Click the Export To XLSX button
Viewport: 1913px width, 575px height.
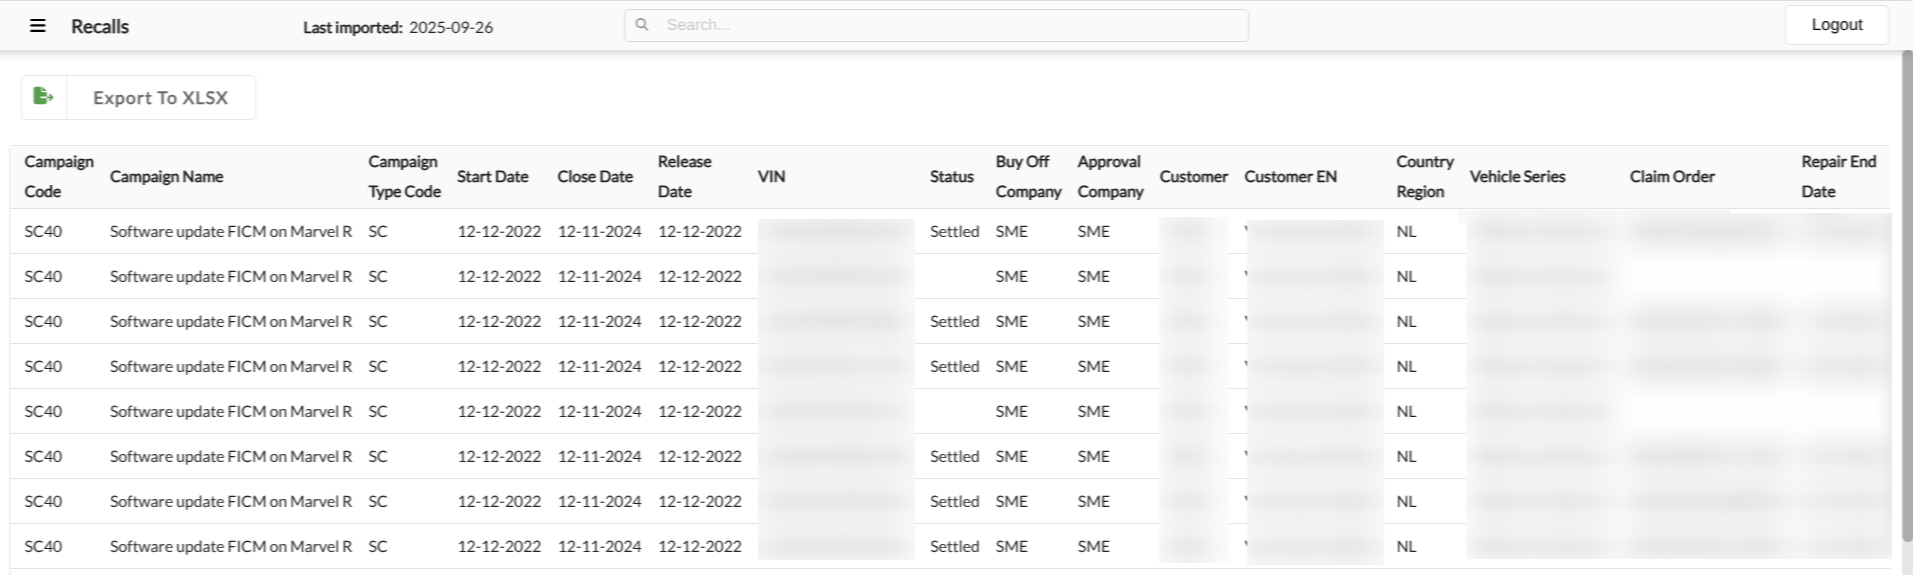(x=160, y=98)
